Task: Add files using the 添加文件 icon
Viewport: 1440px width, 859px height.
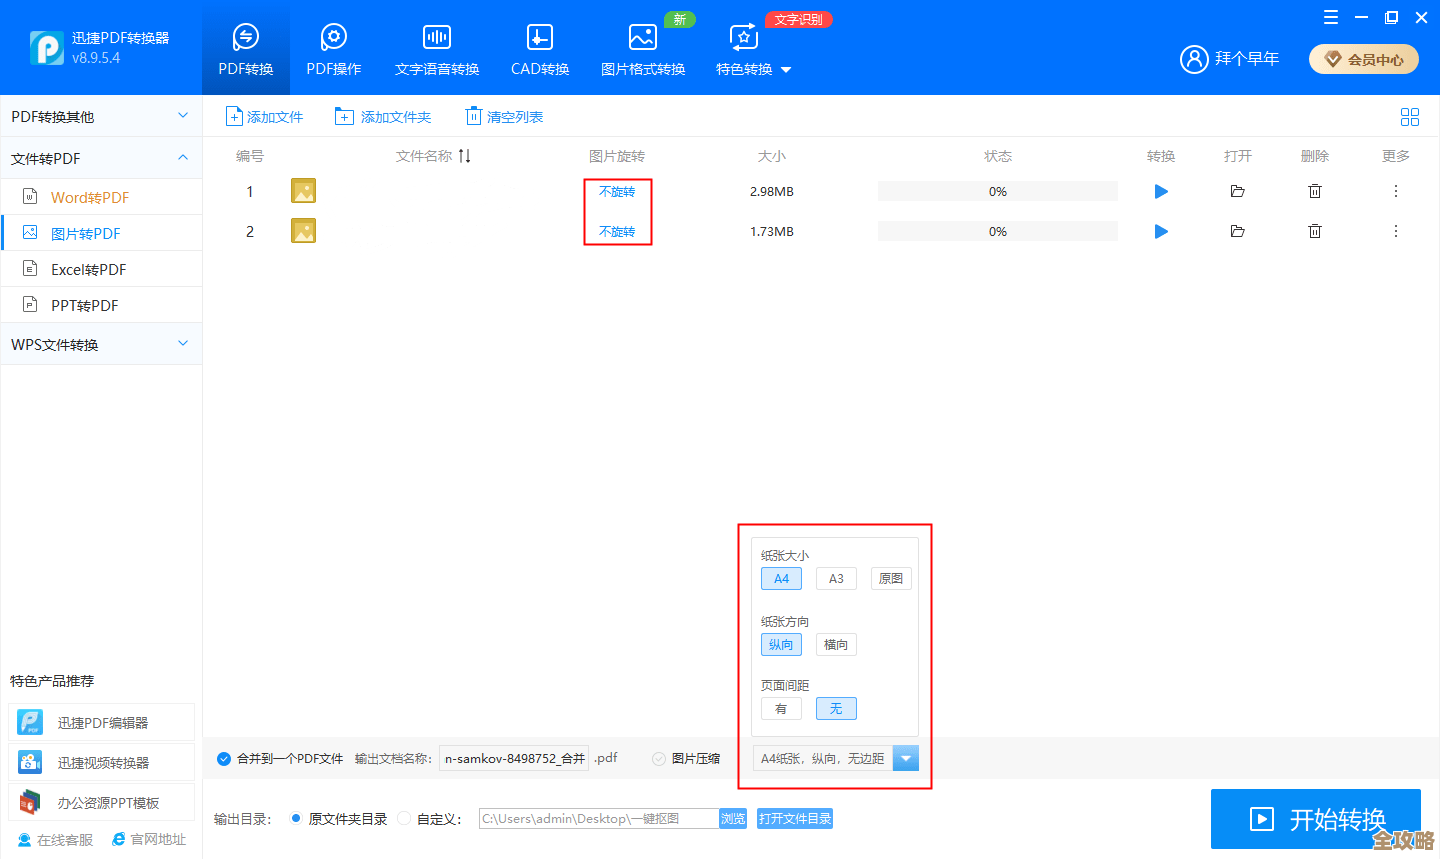Action: click(x=264, y=115)
